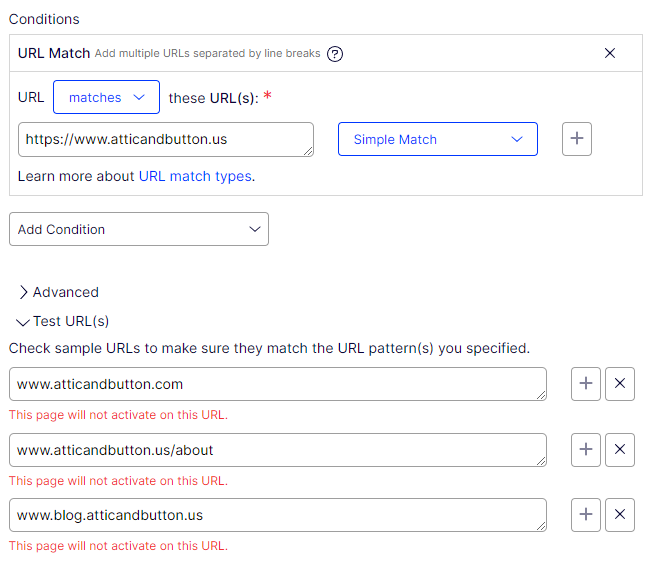Edit the www.atticandbutton.us/about test field
Screen dimensions: 653x571
pos(277,450)
